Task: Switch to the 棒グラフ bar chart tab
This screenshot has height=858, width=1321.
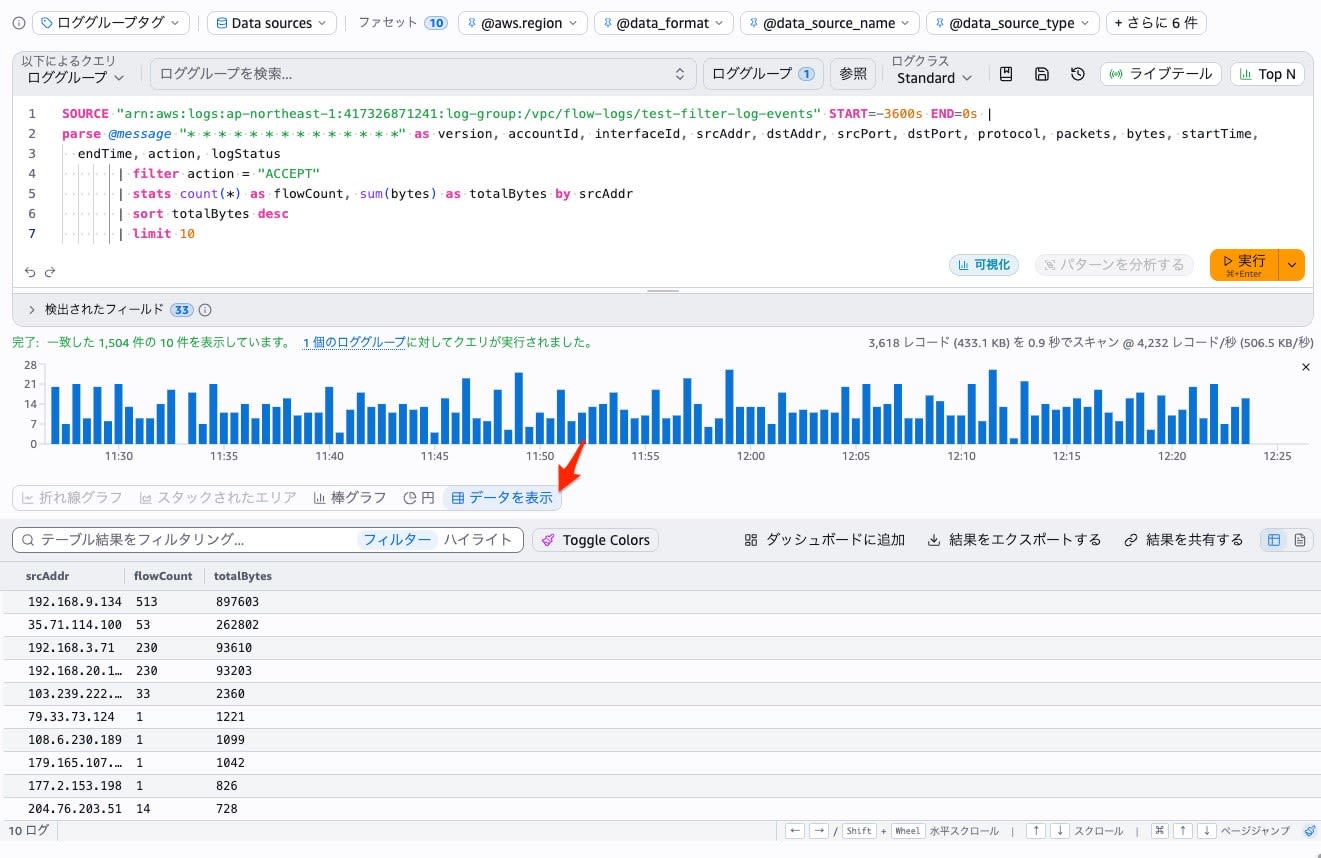Action: 350,498
